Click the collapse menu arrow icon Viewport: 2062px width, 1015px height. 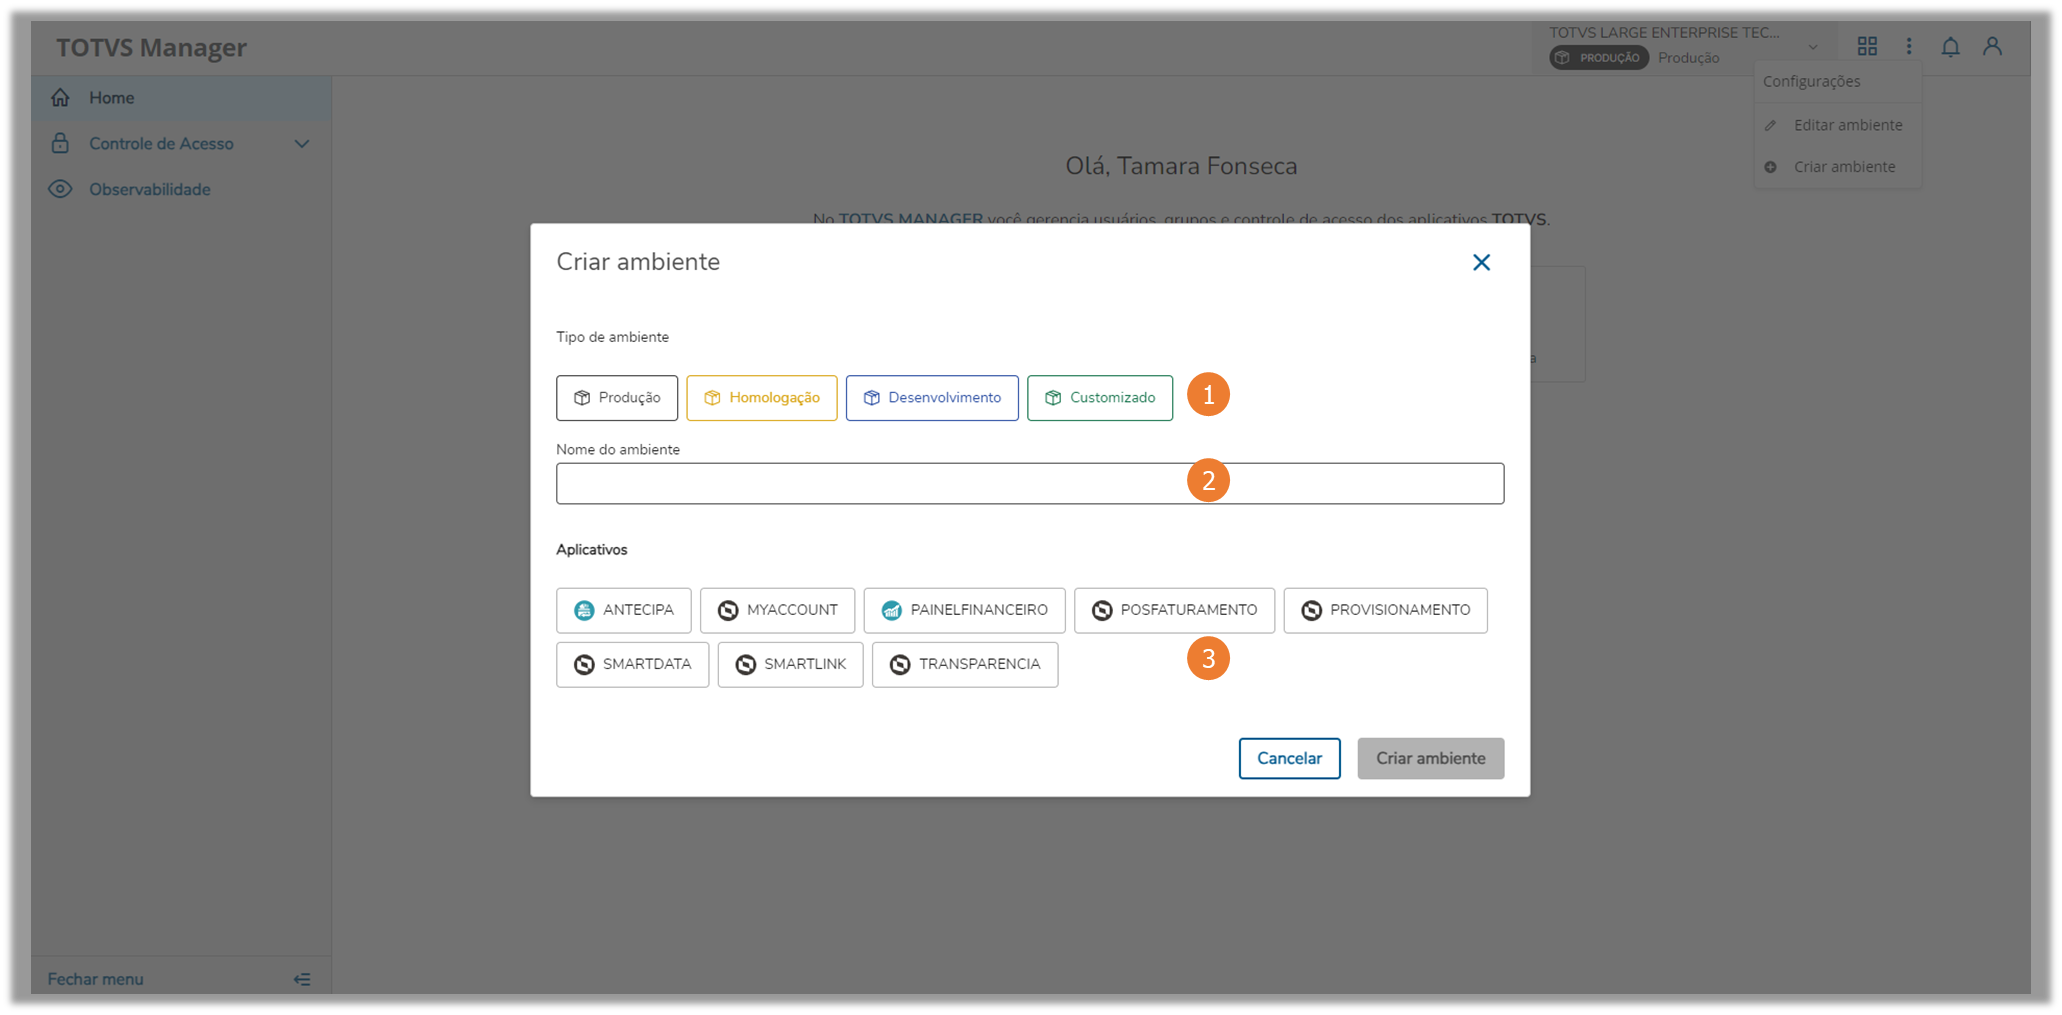pyautogui.click(x=302, y=979)
